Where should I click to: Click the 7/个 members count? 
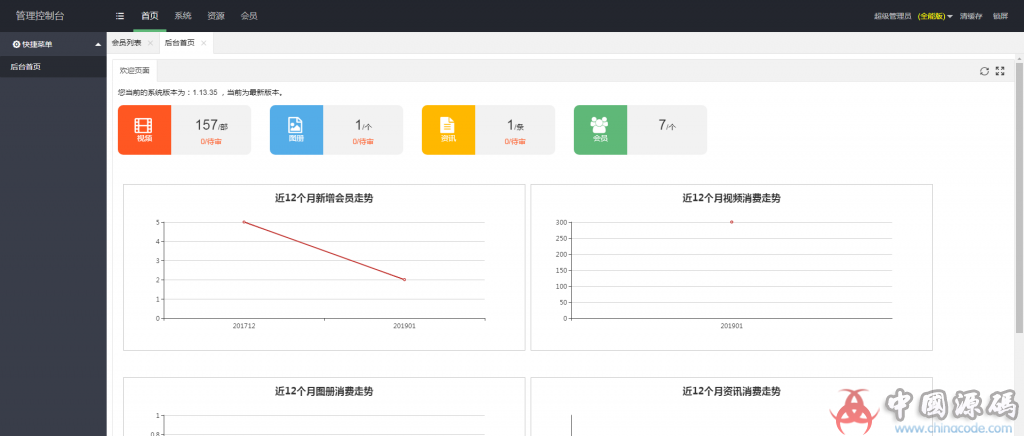point(667,125)
